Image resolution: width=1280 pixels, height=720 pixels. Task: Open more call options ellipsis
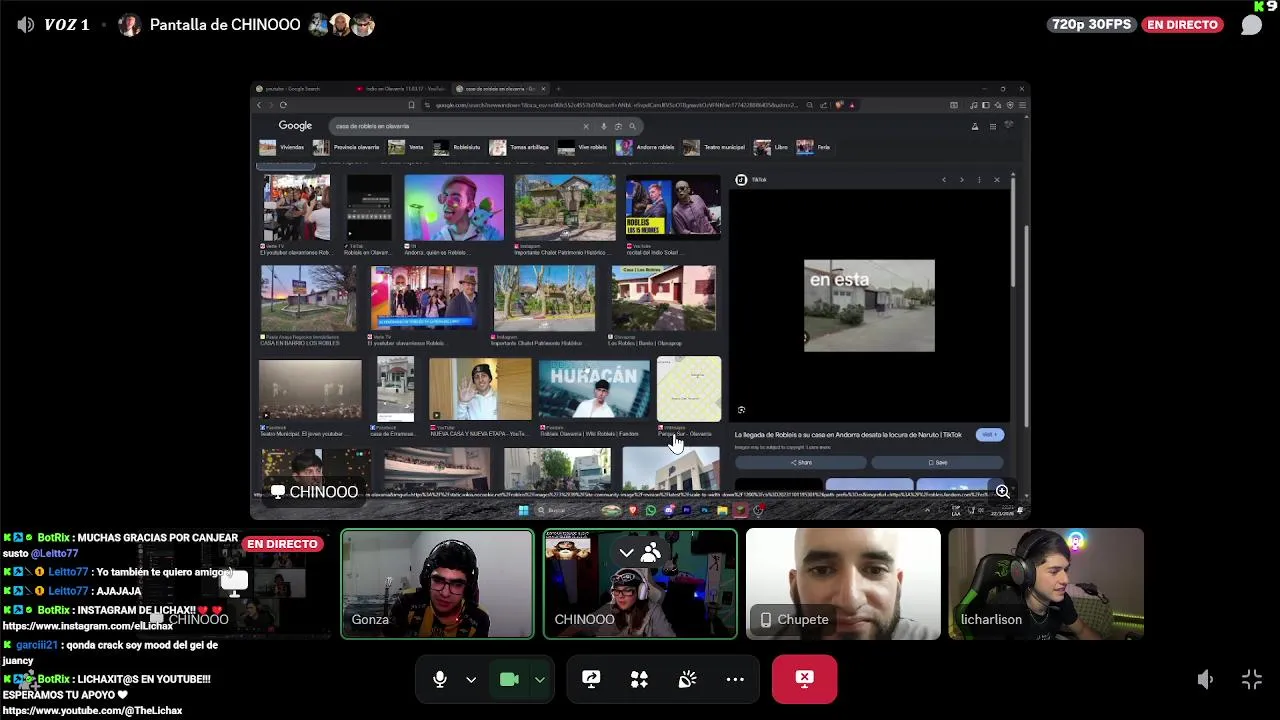click(x=735, y=680)
